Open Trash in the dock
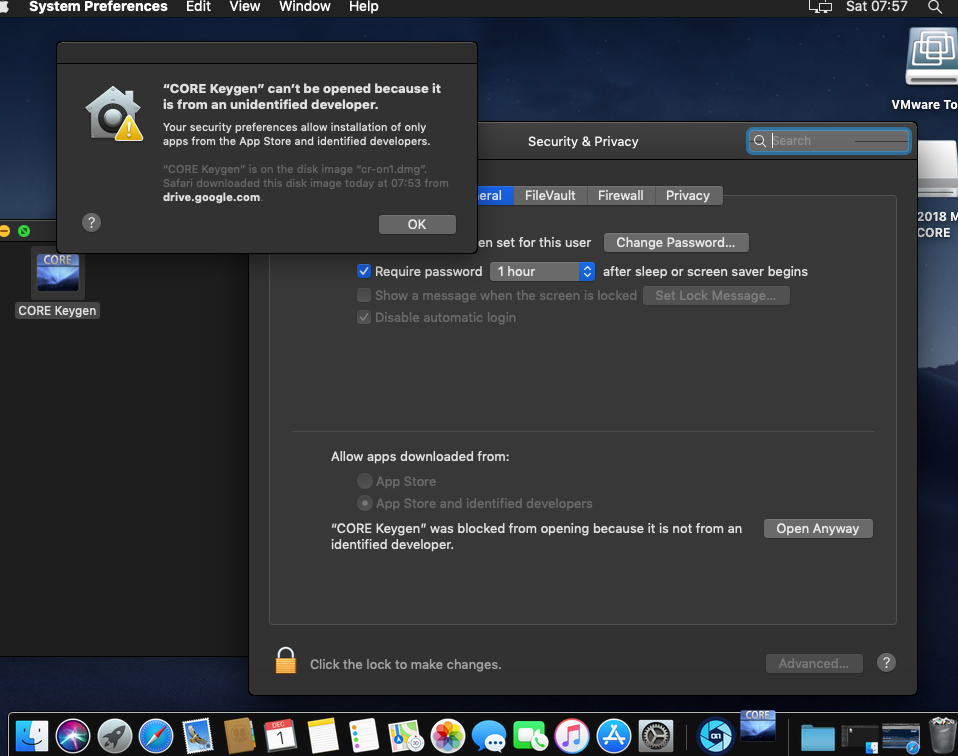The width and height of the screenshot is (958, 756). click(x=943, y=735)
